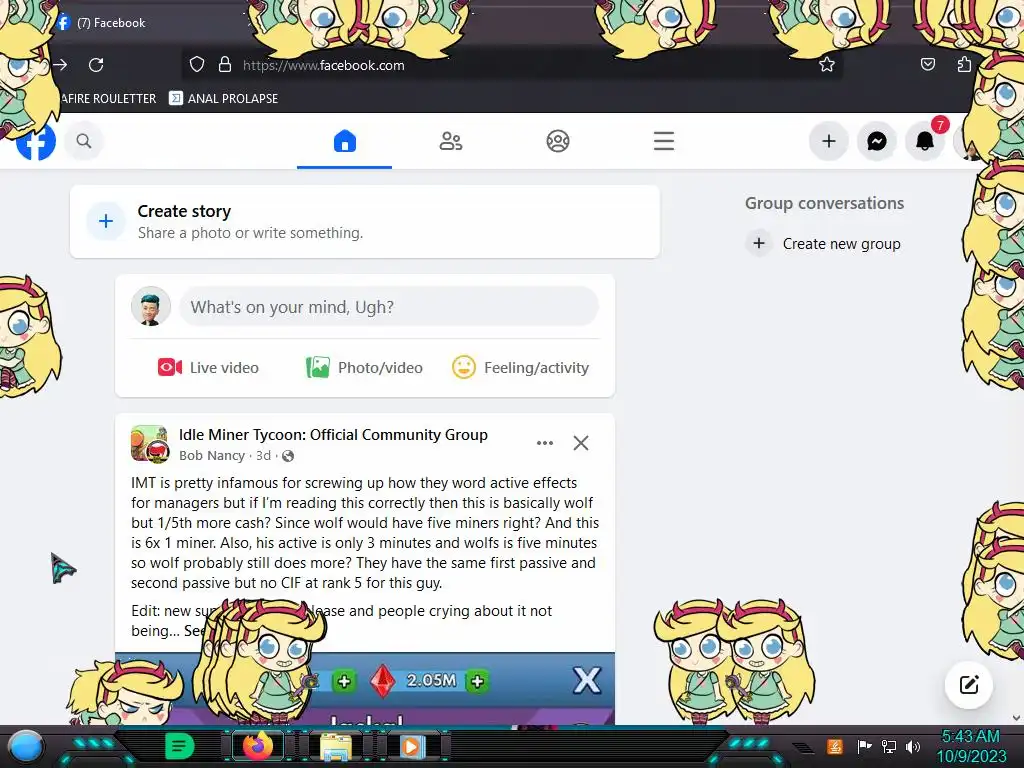Open volume speaker tray icon
Screen dimensions: 1024x768
(913, 746)
